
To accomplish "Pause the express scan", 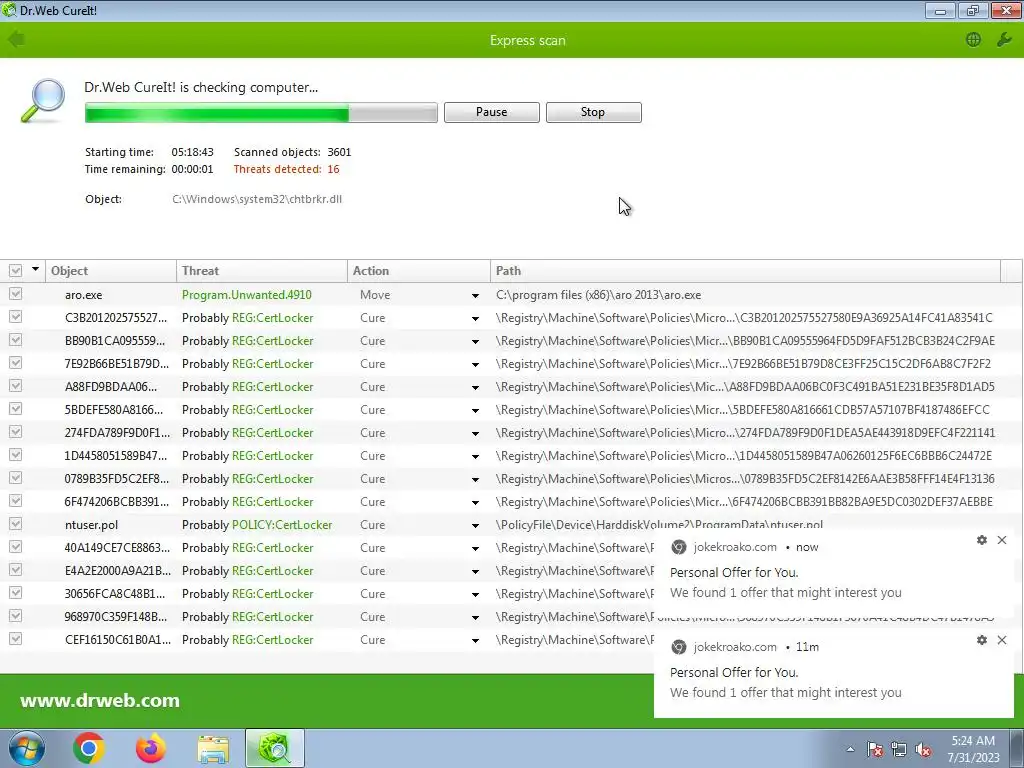I will click(x=492, y=112).
